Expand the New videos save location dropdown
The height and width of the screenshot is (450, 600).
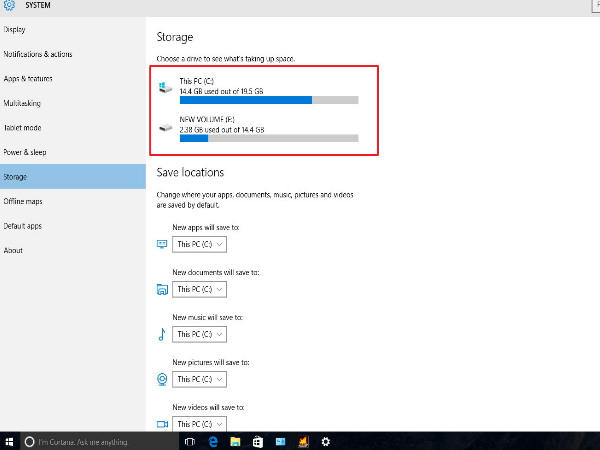pos(199,424)
